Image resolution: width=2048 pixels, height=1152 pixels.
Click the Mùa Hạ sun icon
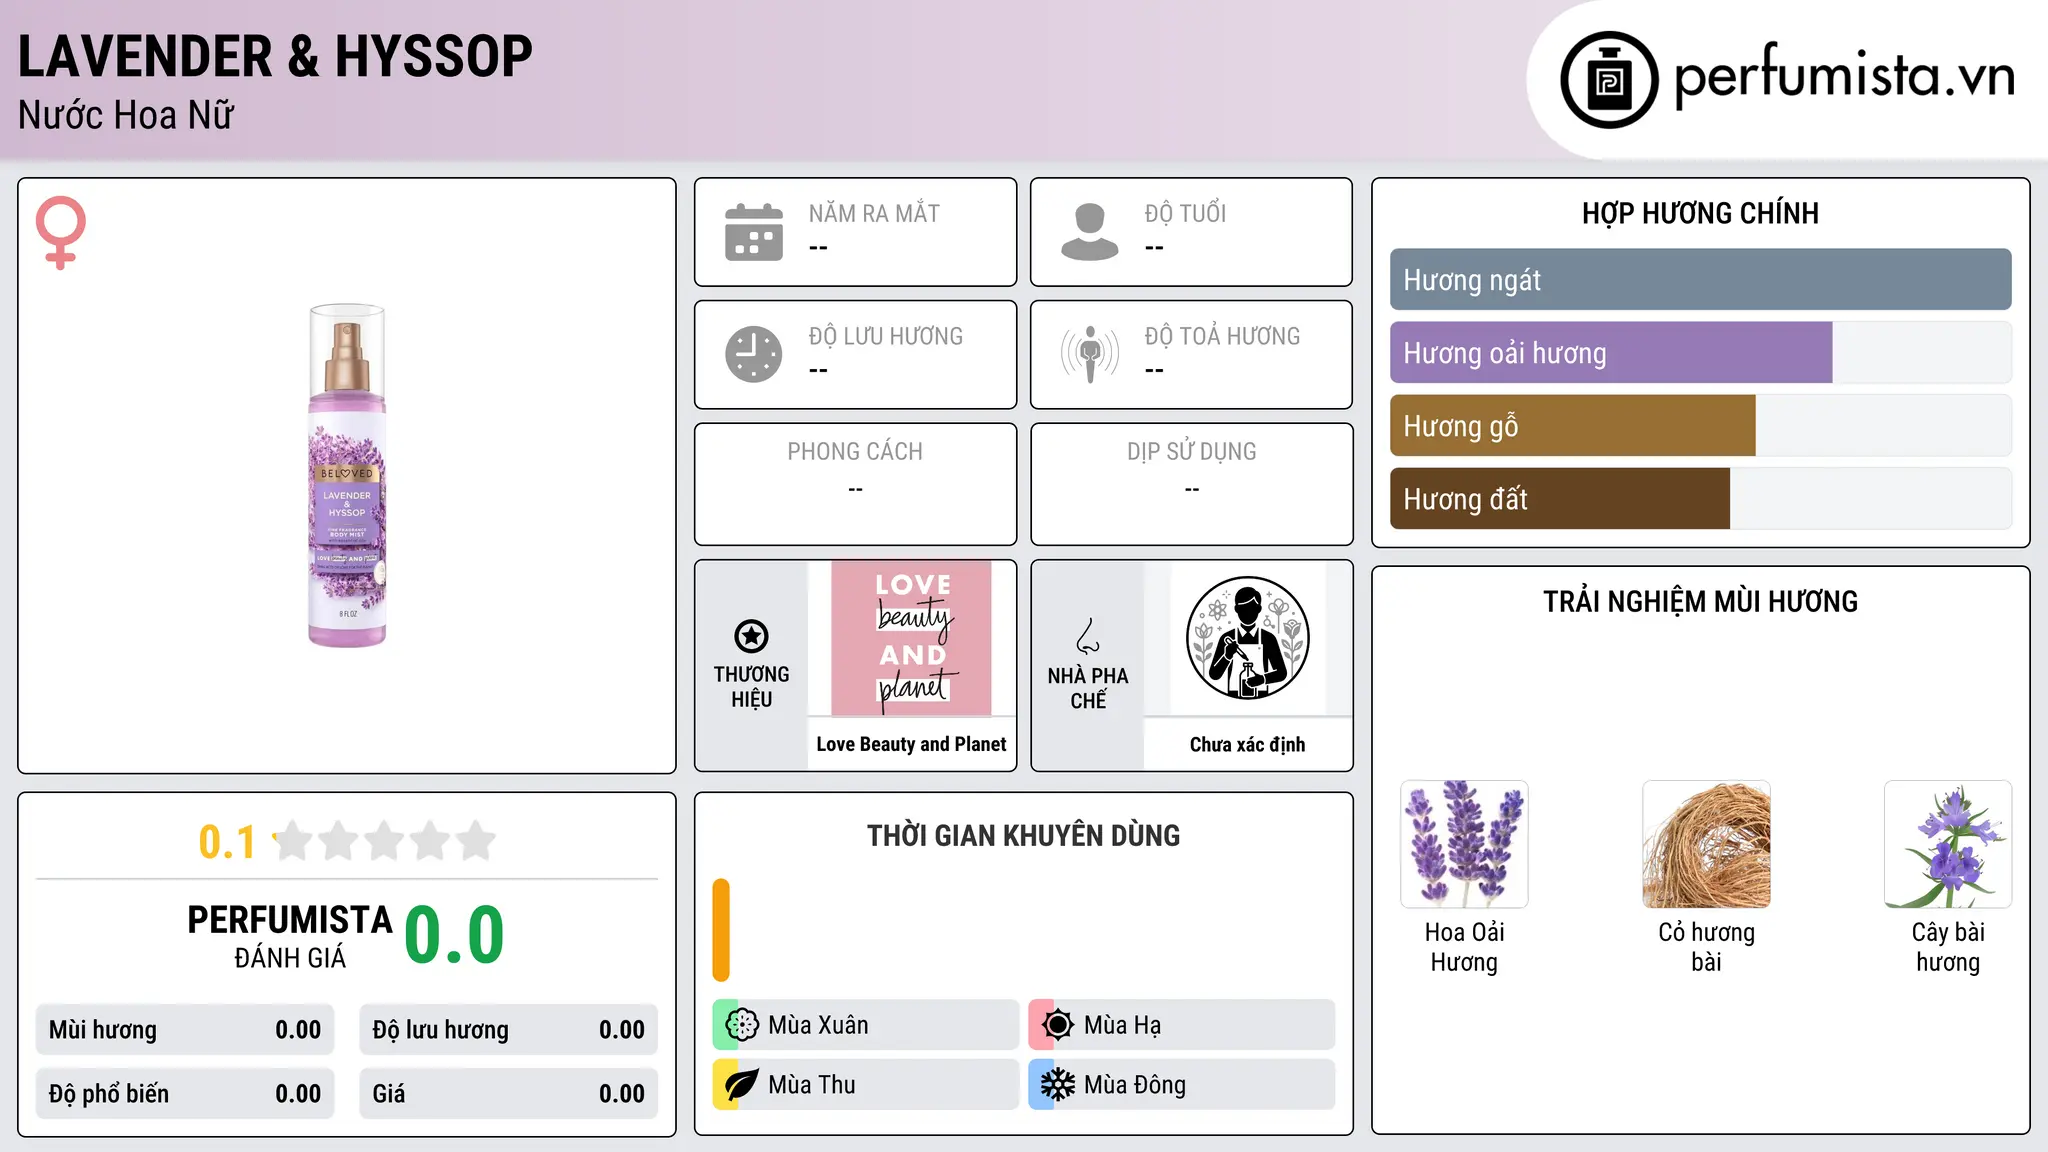[1058, 1025]
